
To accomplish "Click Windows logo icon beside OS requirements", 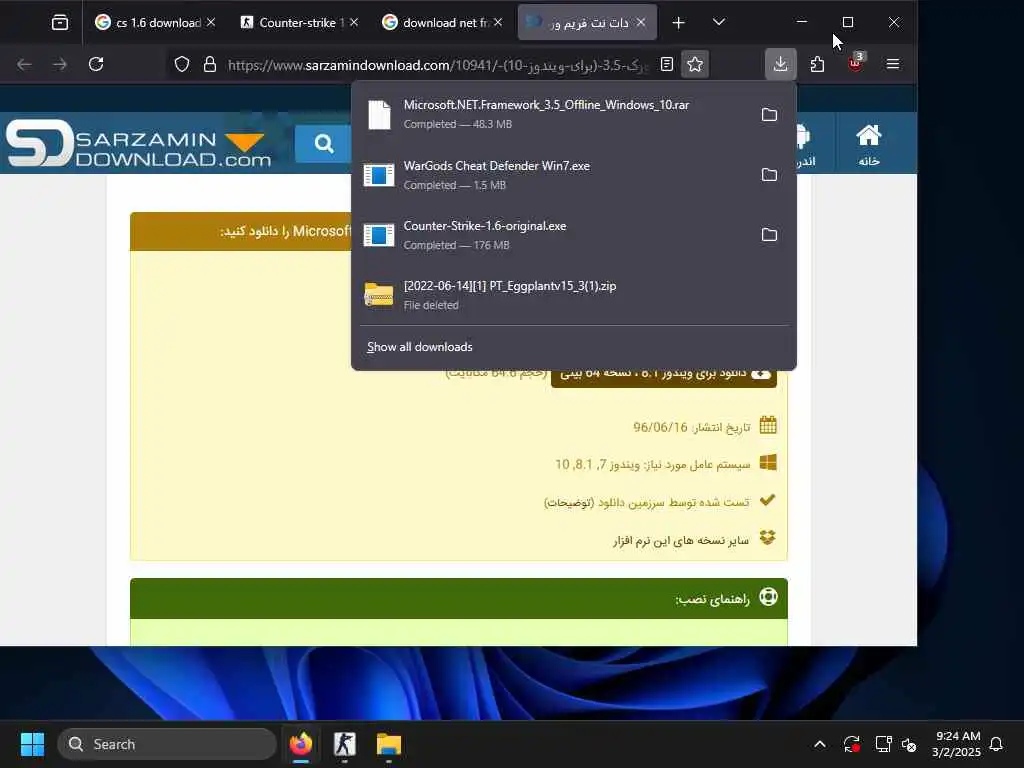I will [x=768, y=462].
